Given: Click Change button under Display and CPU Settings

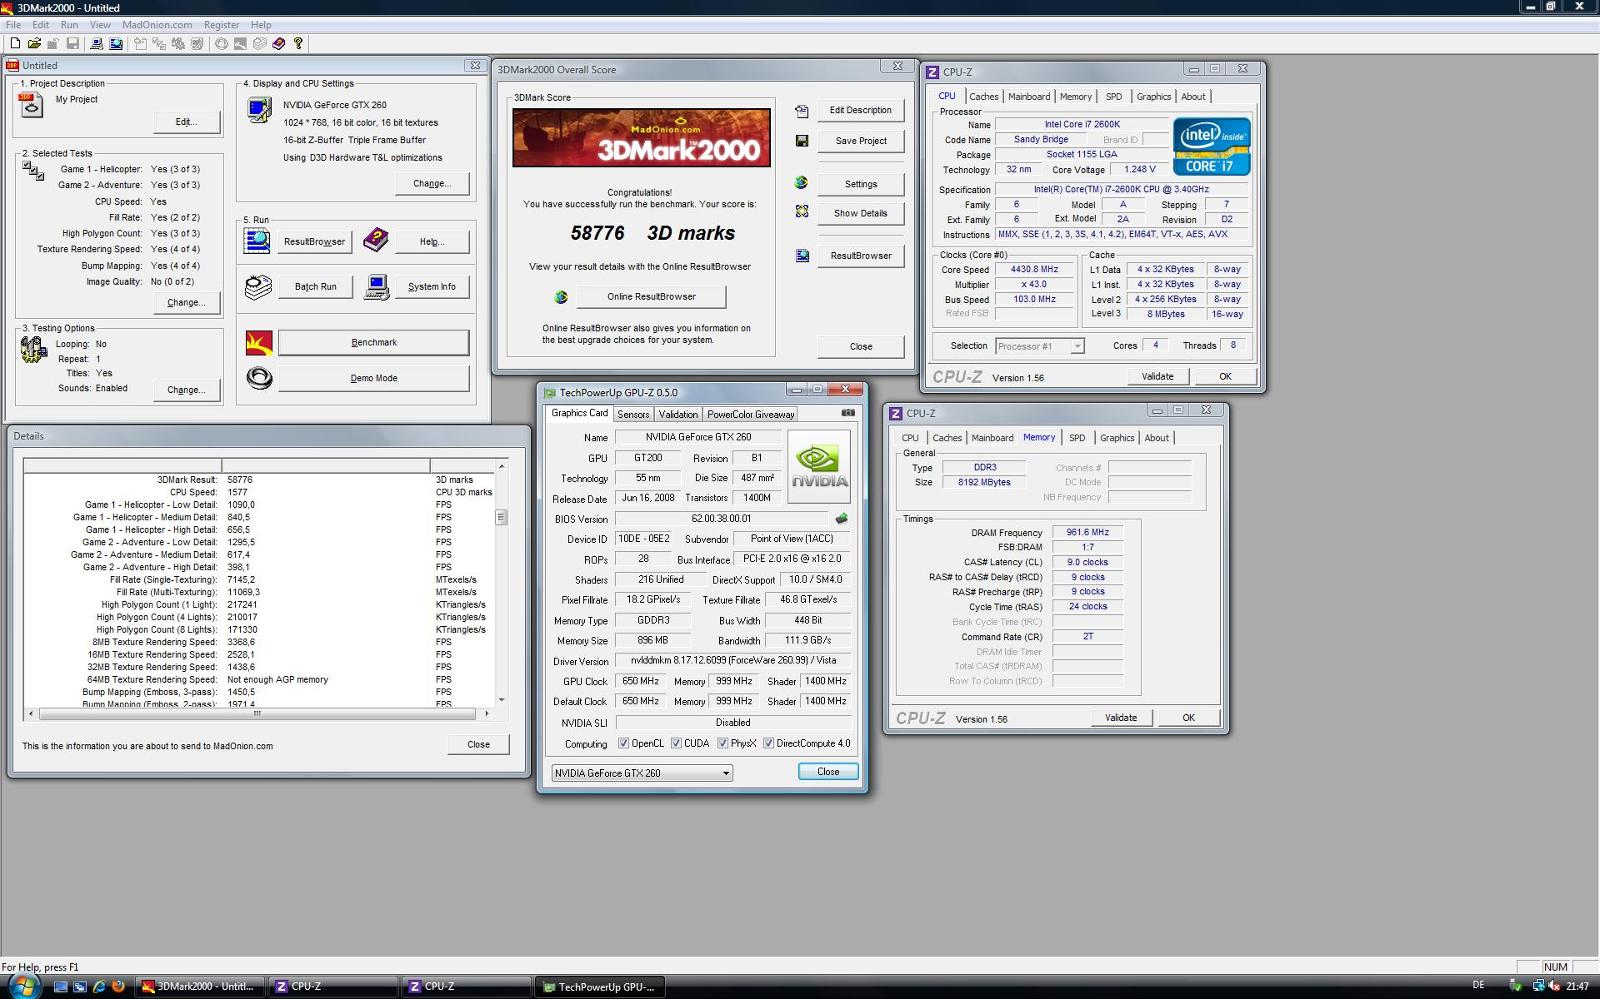Looking at the screenshot, I should tap(432, 184).
